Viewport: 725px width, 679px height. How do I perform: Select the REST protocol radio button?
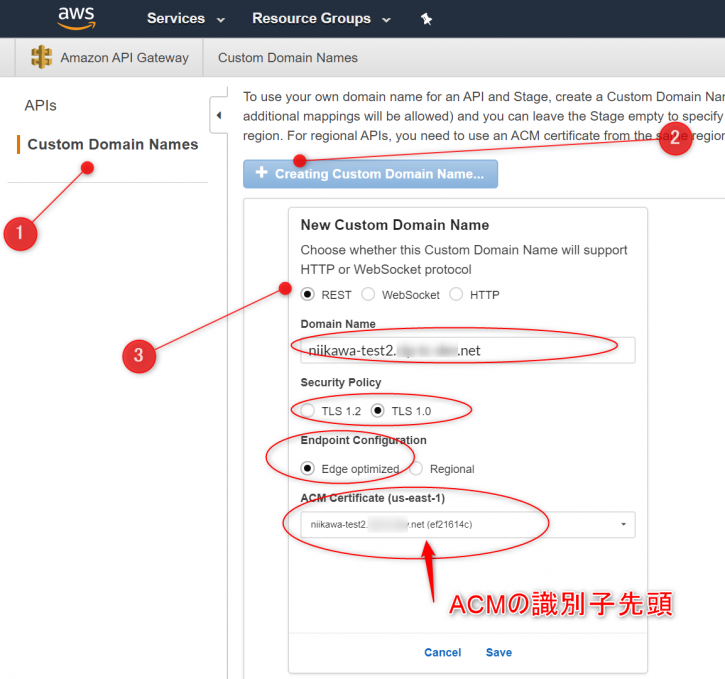307,294
